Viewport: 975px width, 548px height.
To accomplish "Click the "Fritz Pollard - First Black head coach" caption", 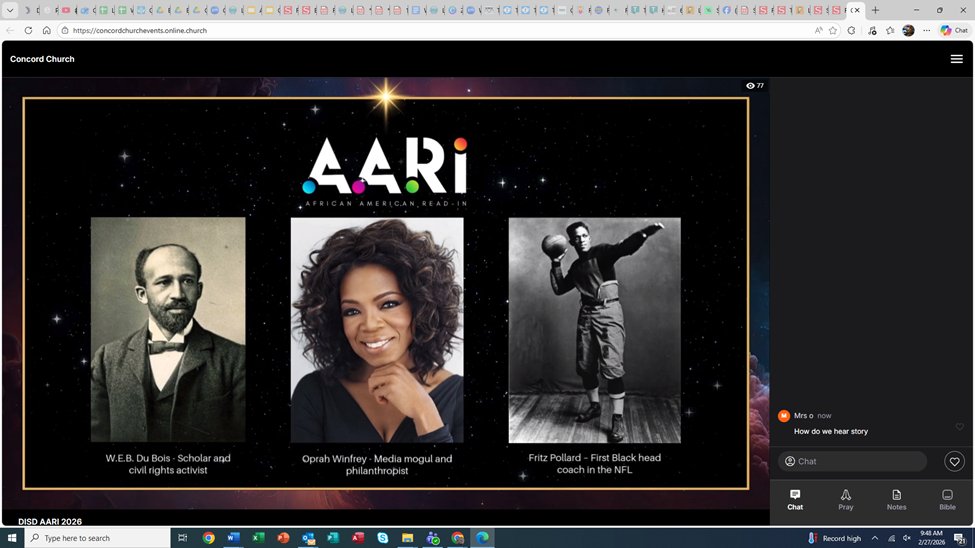I will pos(594,463).
